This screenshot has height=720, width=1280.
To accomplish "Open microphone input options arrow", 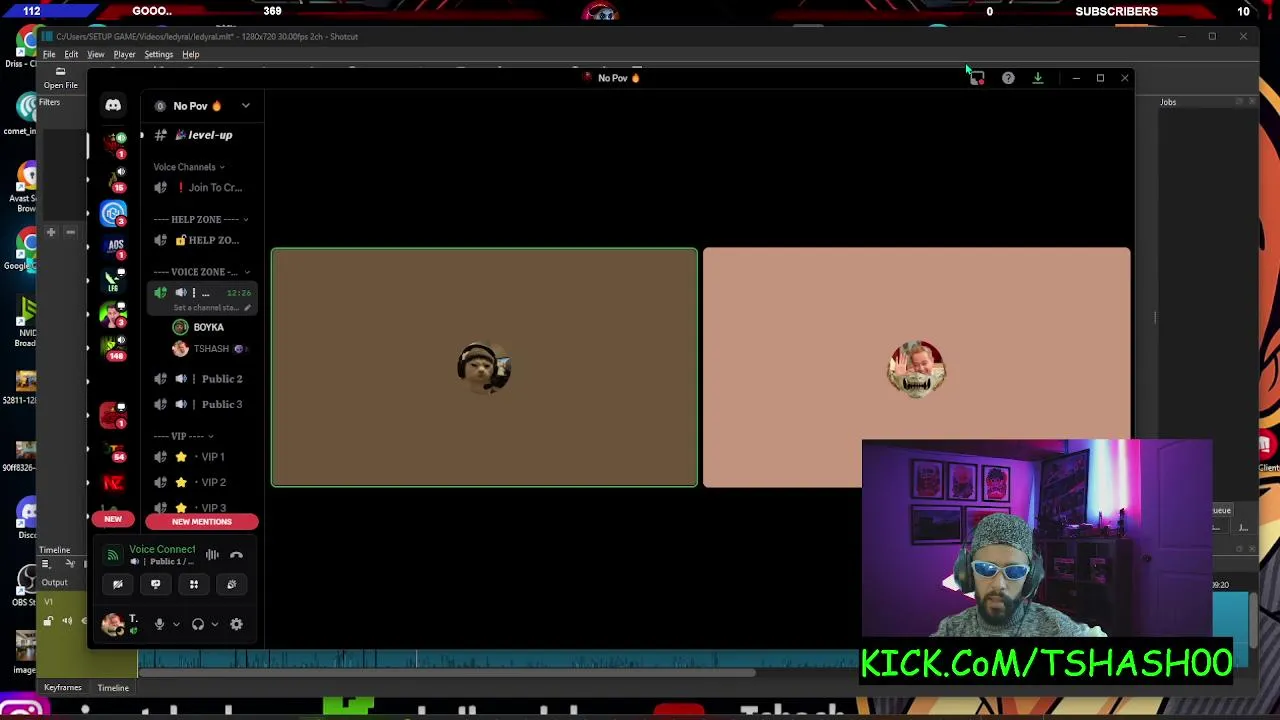I will 176,624.
